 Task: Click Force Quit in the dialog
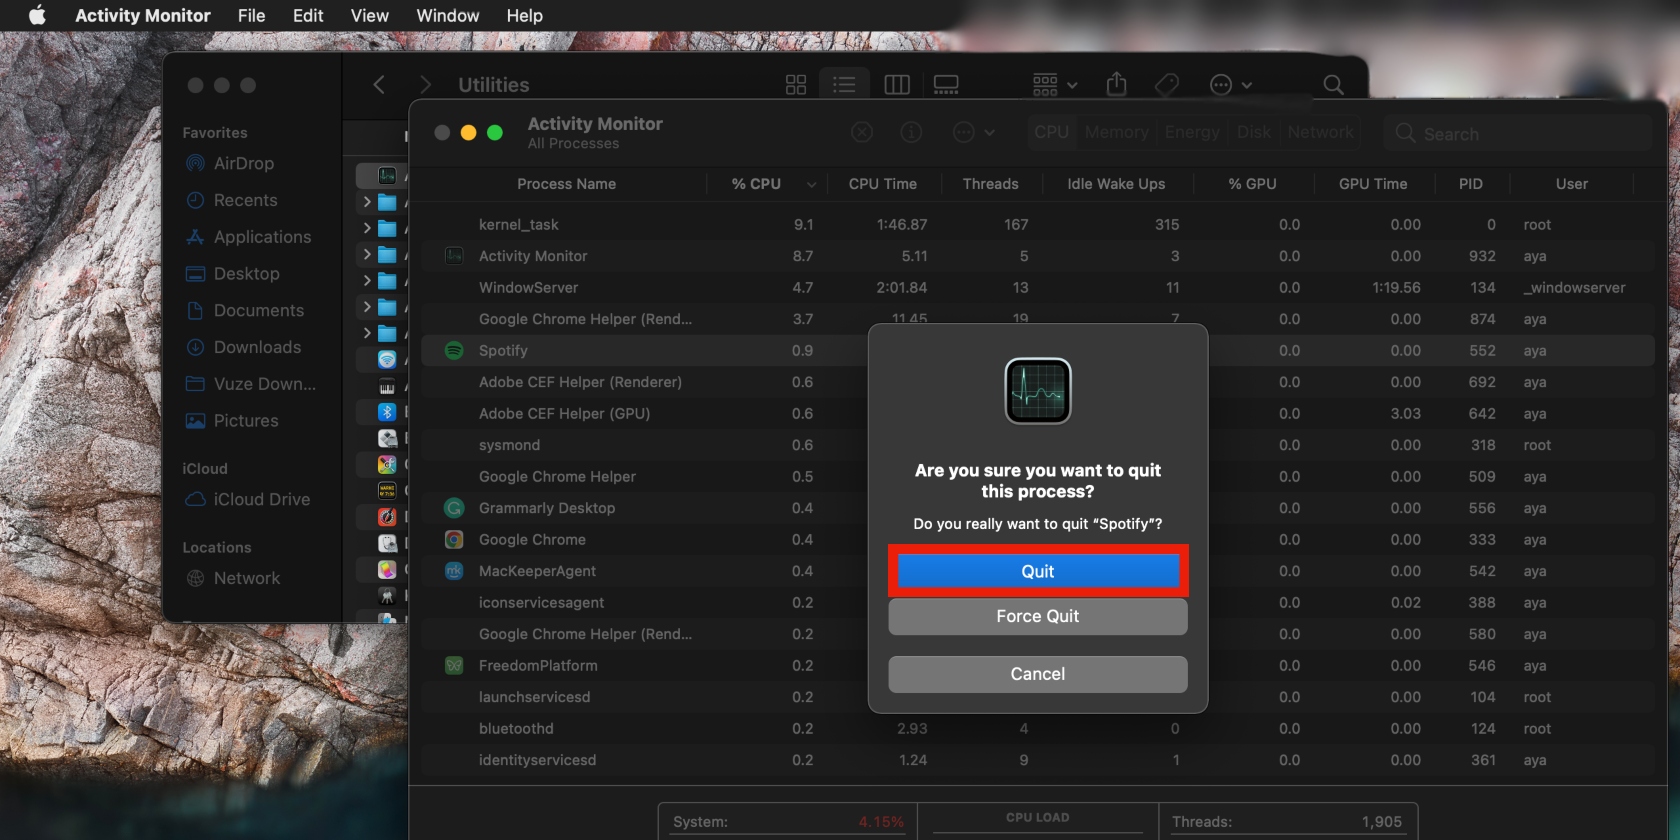point(1038,616)
